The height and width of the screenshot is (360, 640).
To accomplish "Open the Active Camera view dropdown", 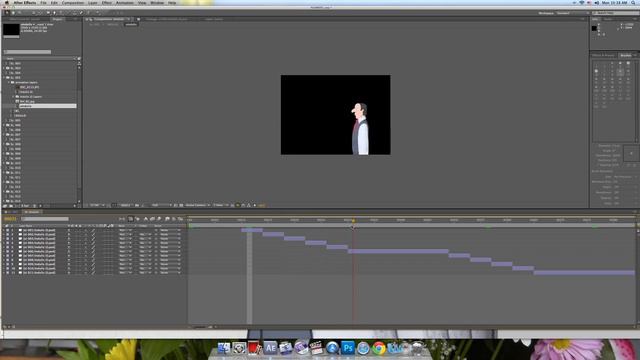I will [x=198, y=205].
